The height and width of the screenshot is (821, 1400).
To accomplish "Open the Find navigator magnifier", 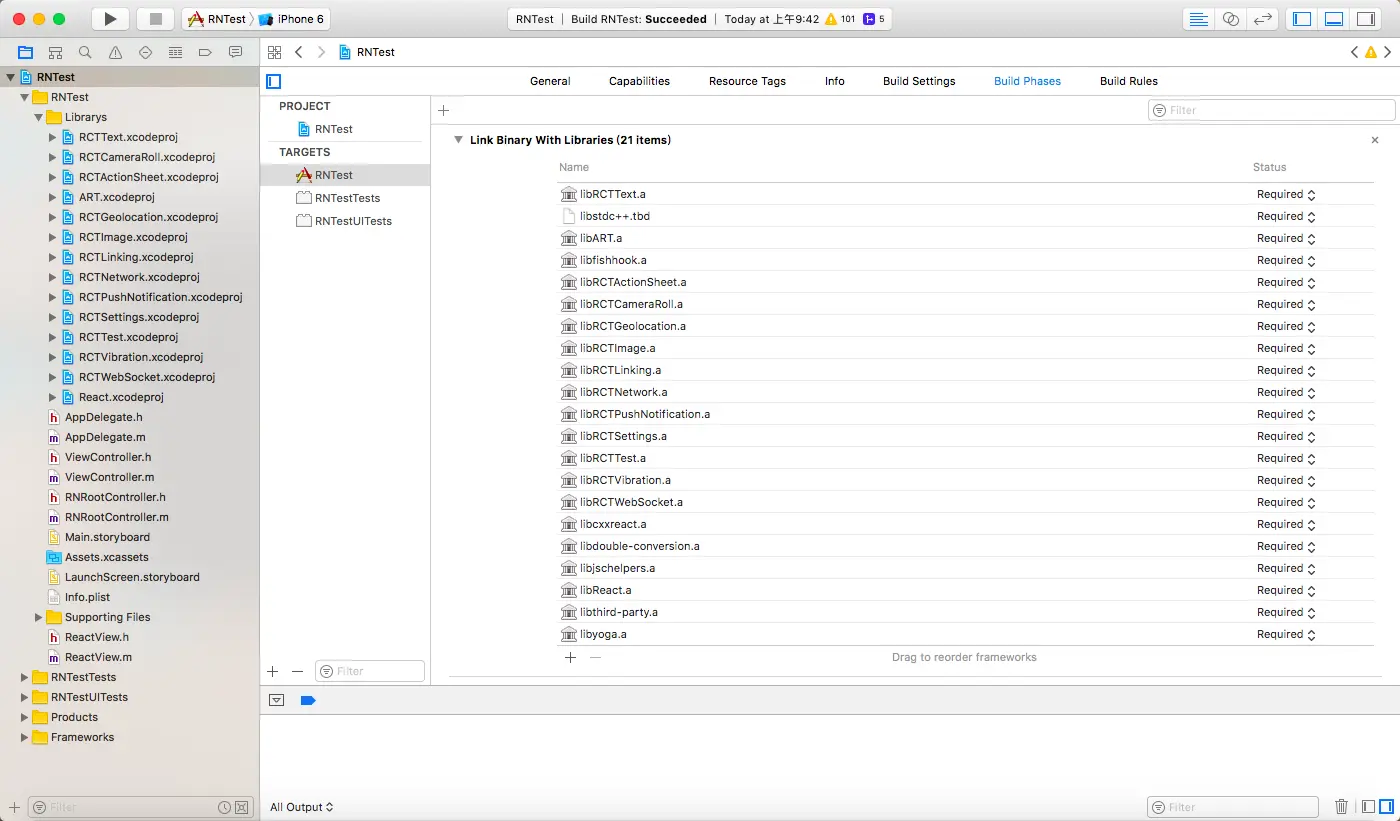I will pos(85,52).
